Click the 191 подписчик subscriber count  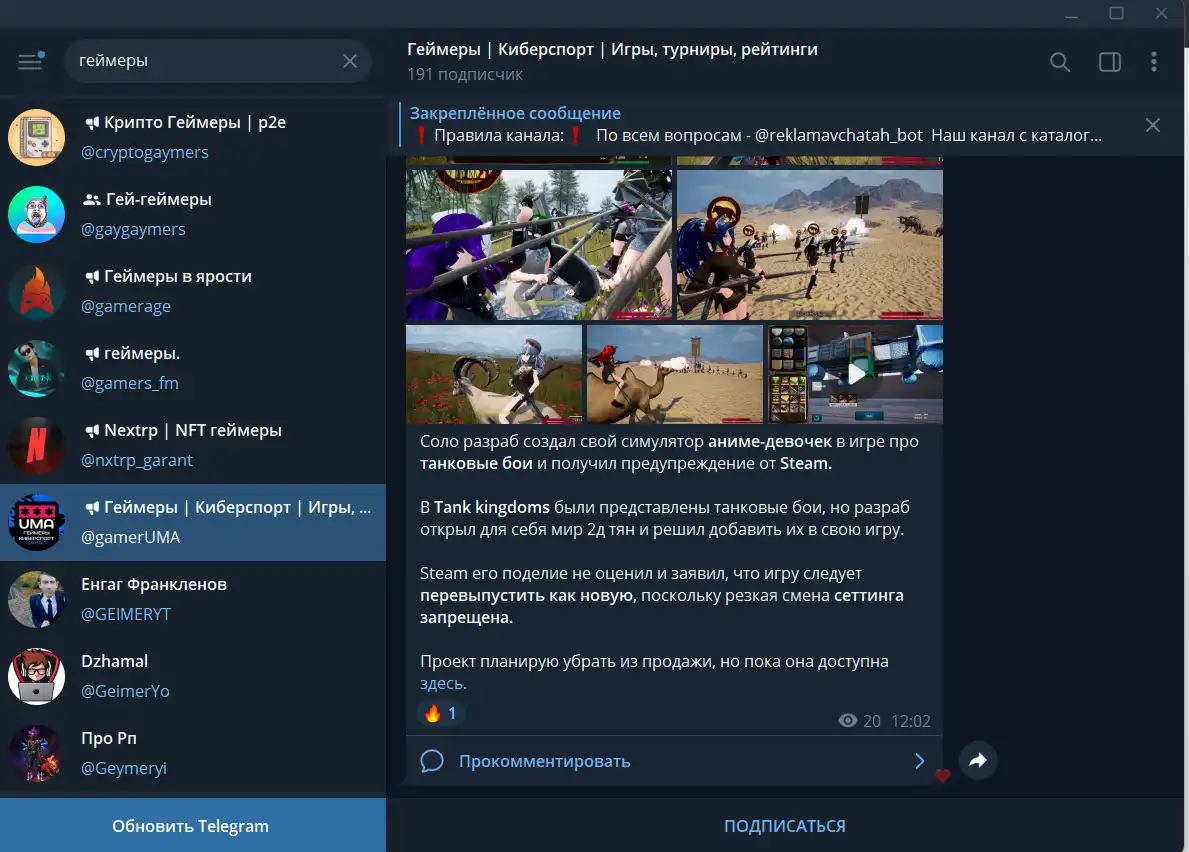[465, 74]
